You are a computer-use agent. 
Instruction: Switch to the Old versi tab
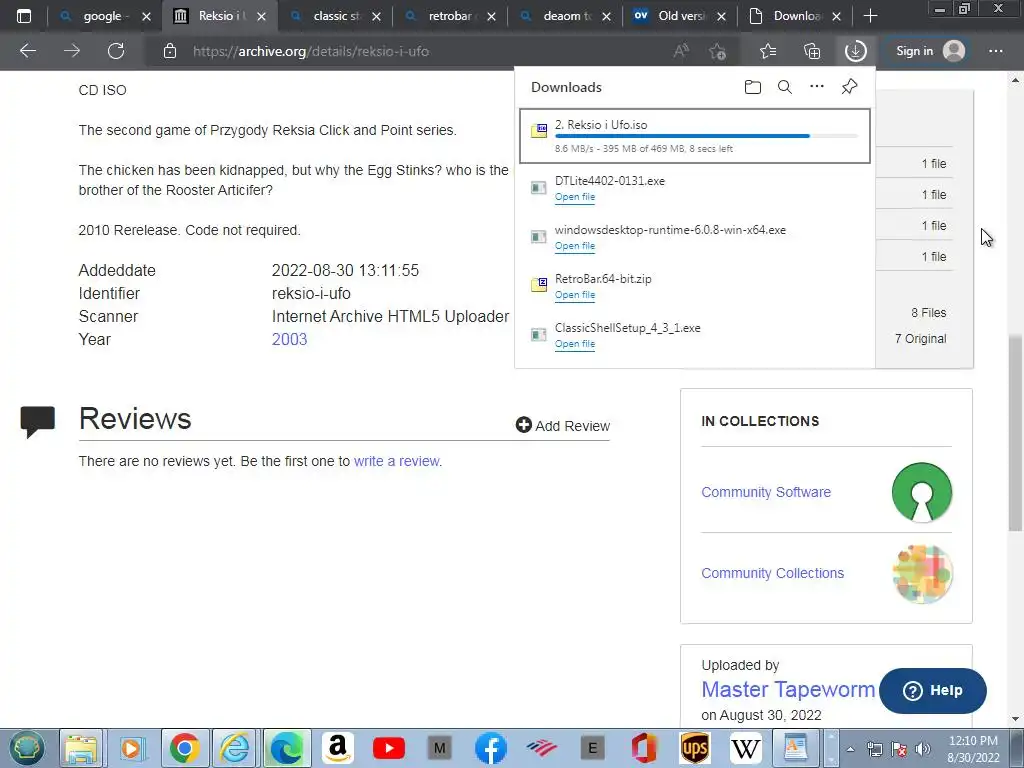[681, 16]
